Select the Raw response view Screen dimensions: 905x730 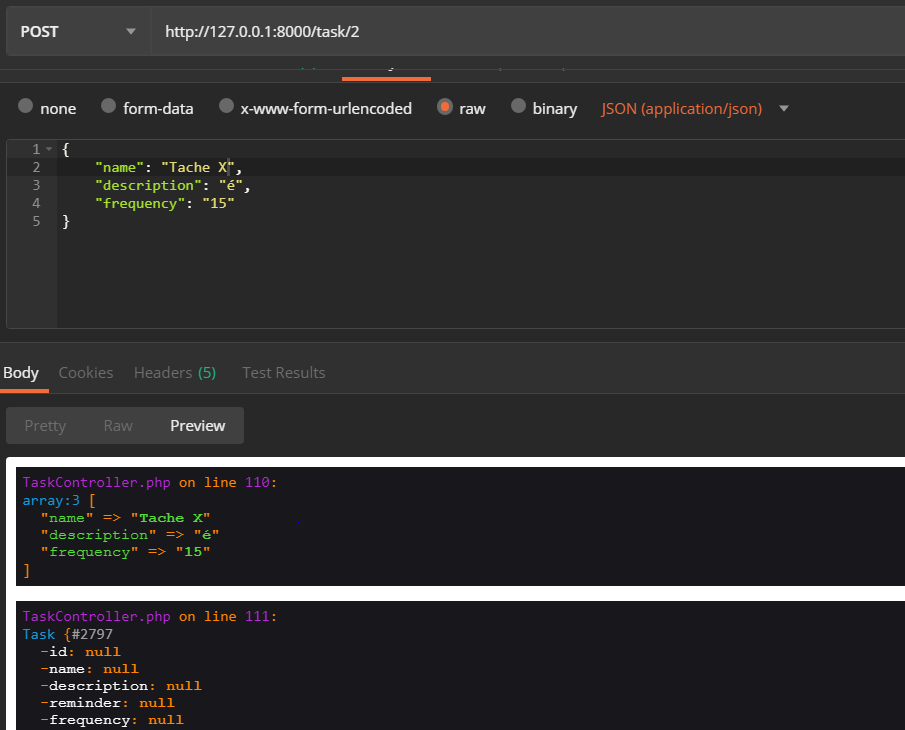click(x=117, y=425)
